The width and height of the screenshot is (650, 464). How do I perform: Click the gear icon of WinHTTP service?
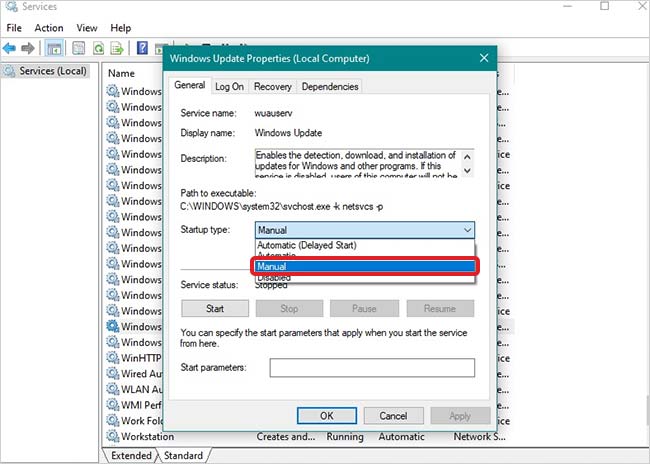(x=113, y=357)
